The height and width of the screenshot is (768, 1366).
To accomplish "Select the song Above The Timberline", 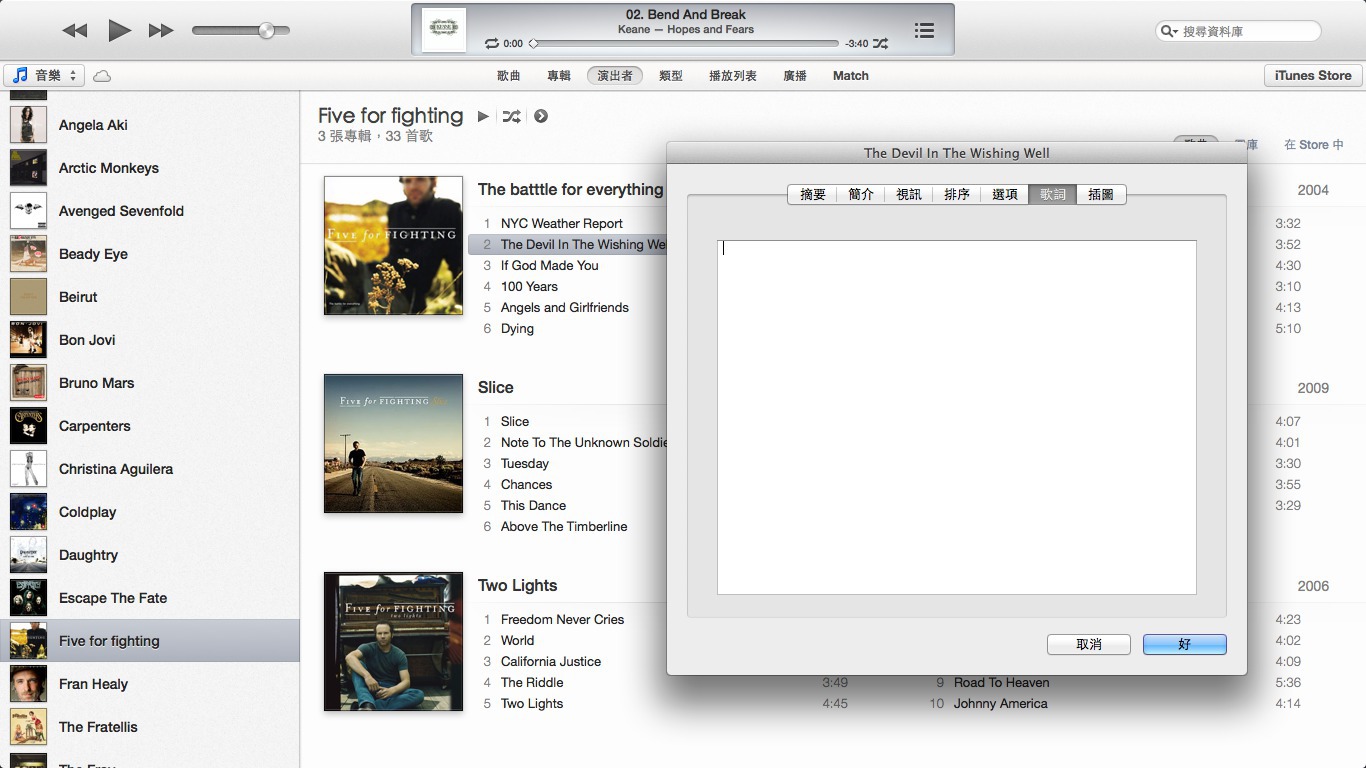I will point(564,527).
